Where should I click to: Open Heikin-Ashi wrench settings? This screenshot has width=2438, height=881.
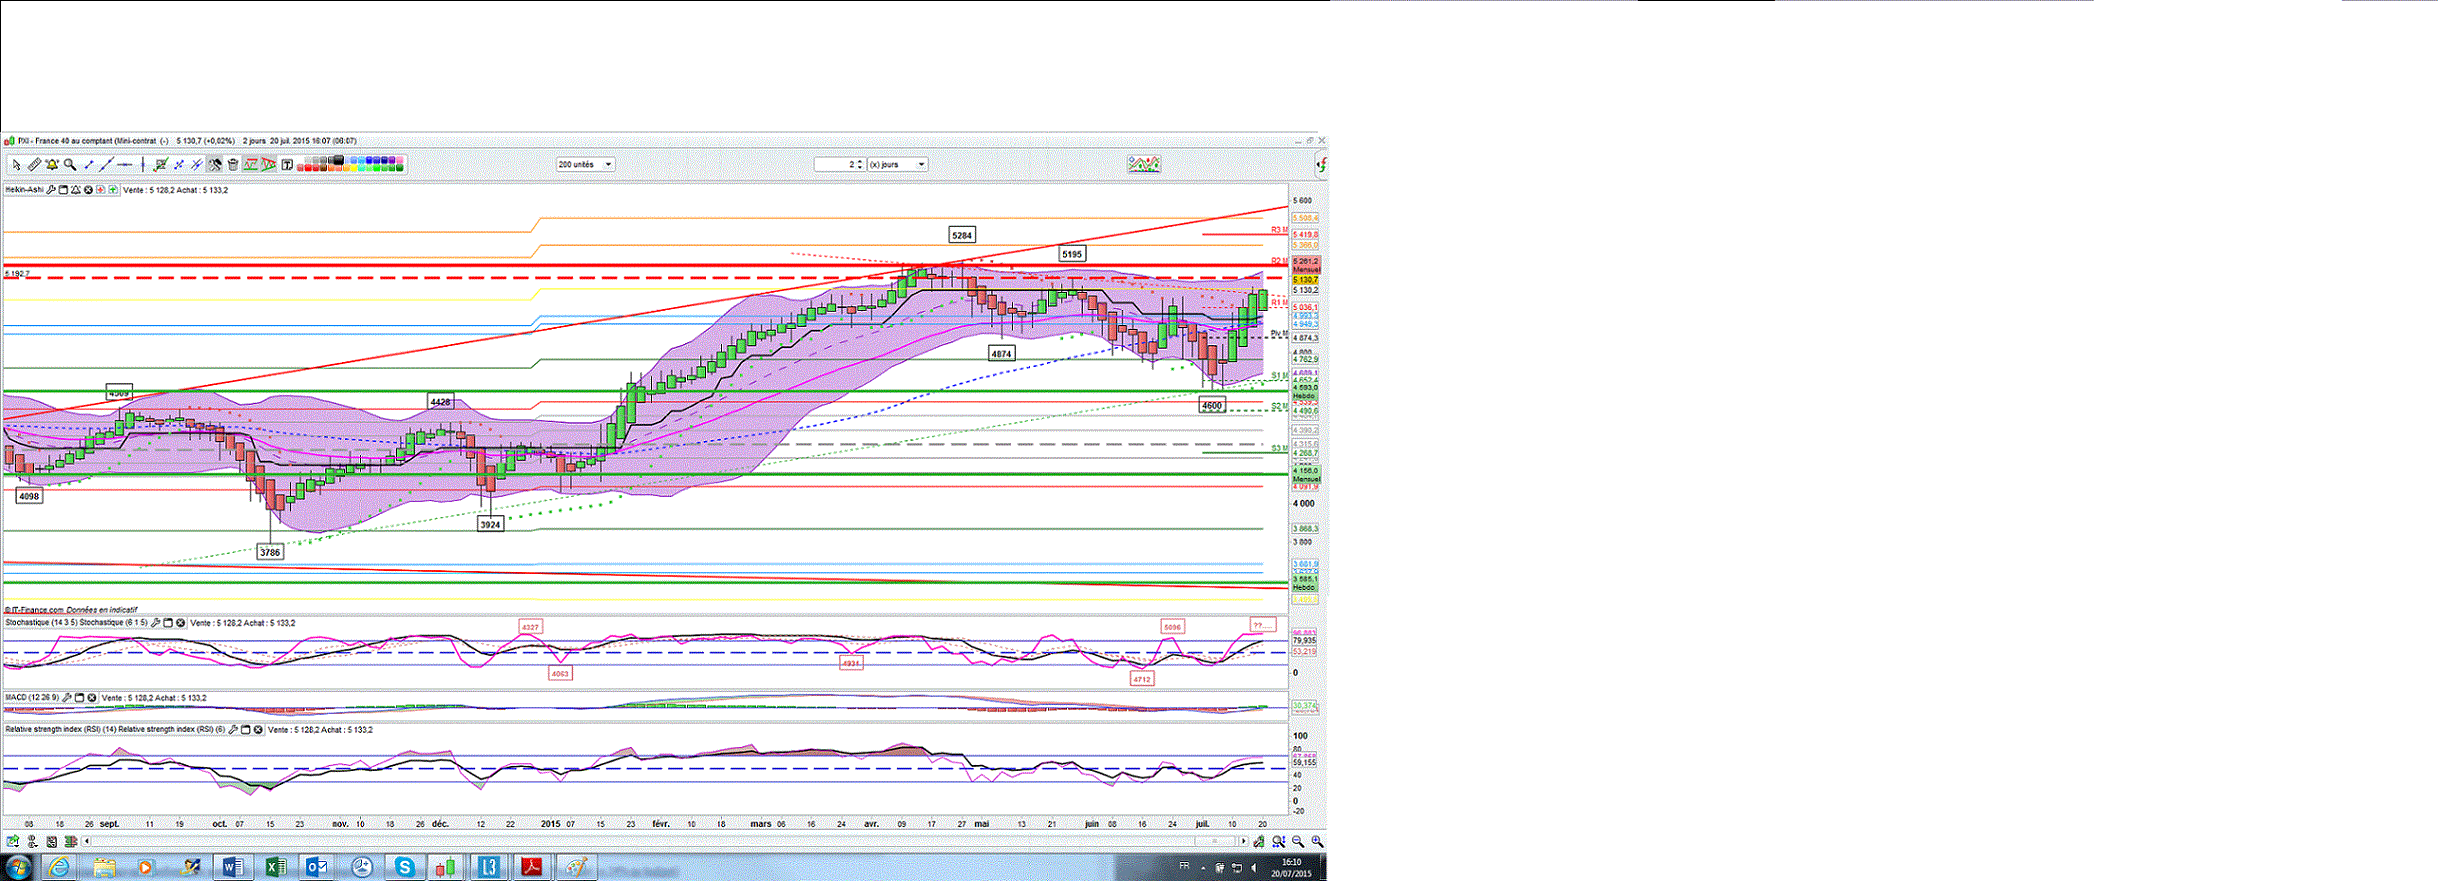51,190
